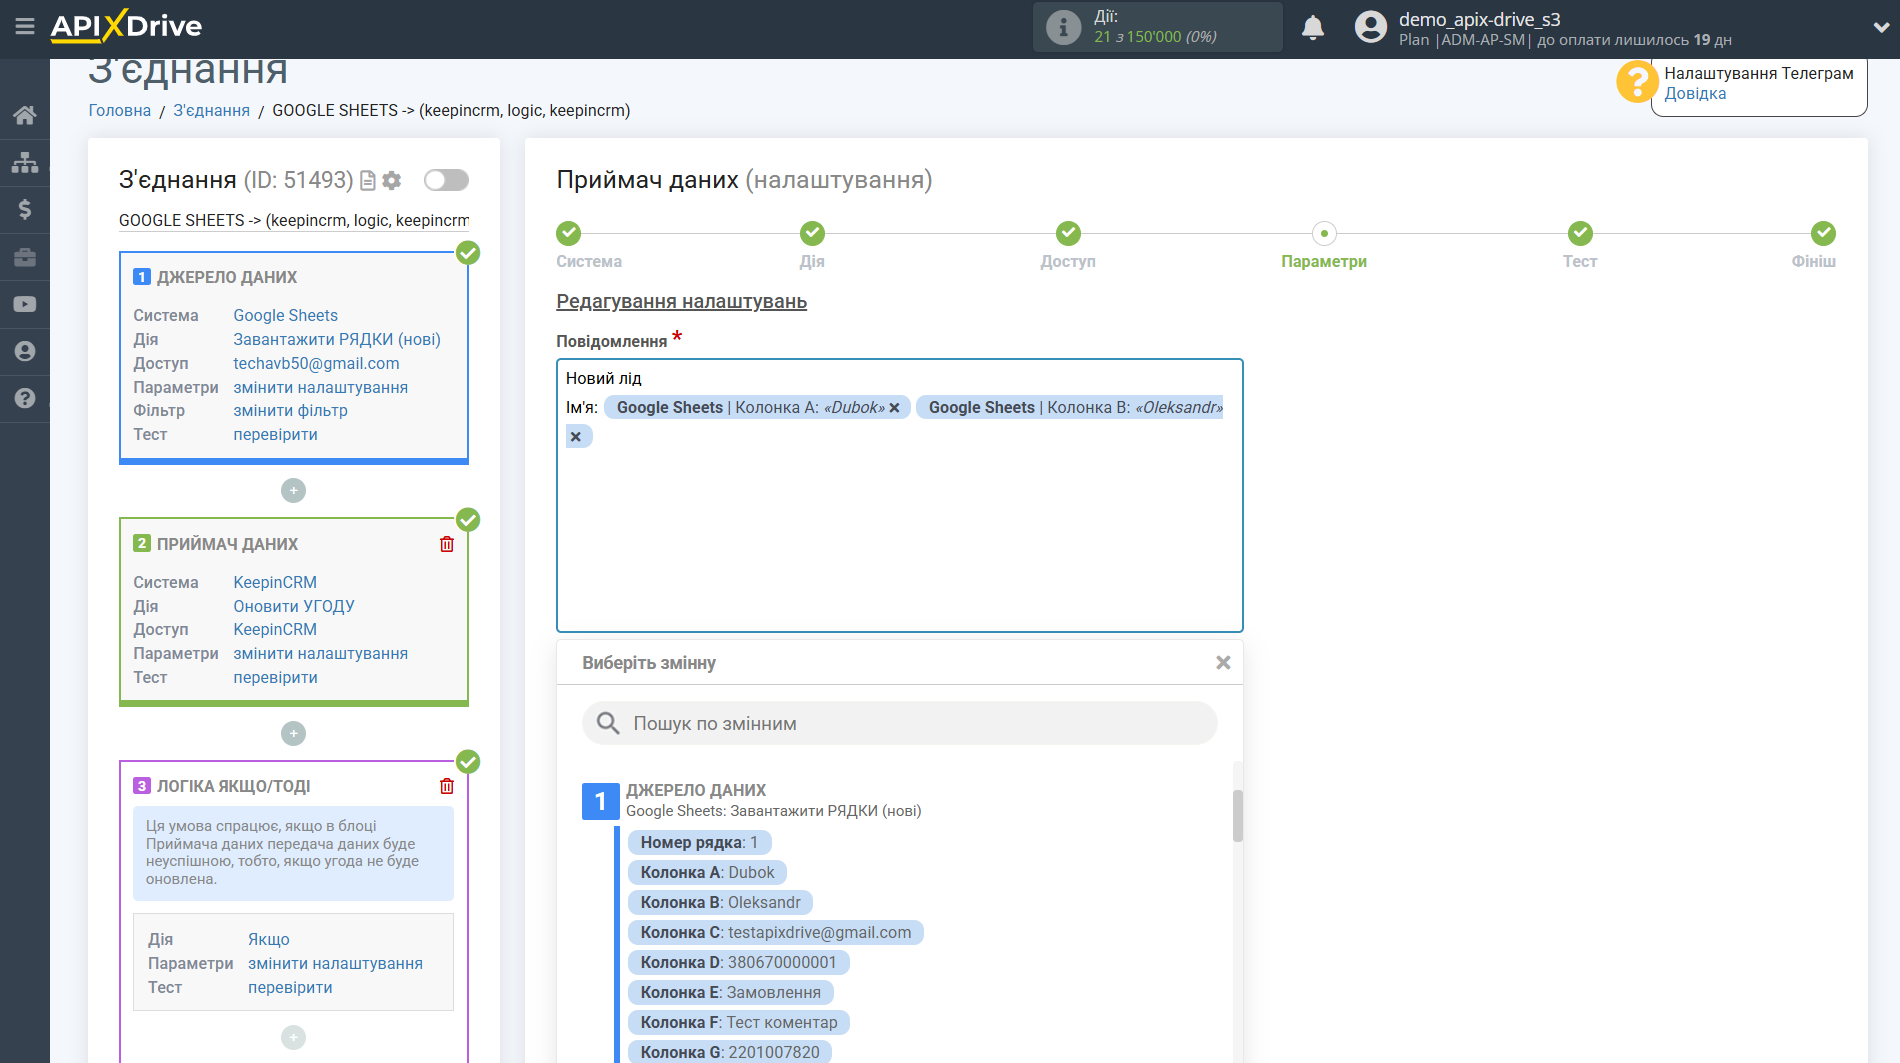Viewport: 1900px width, 1063px height.
Task: Open notifications bell
Action: (x=1313, y=27)
